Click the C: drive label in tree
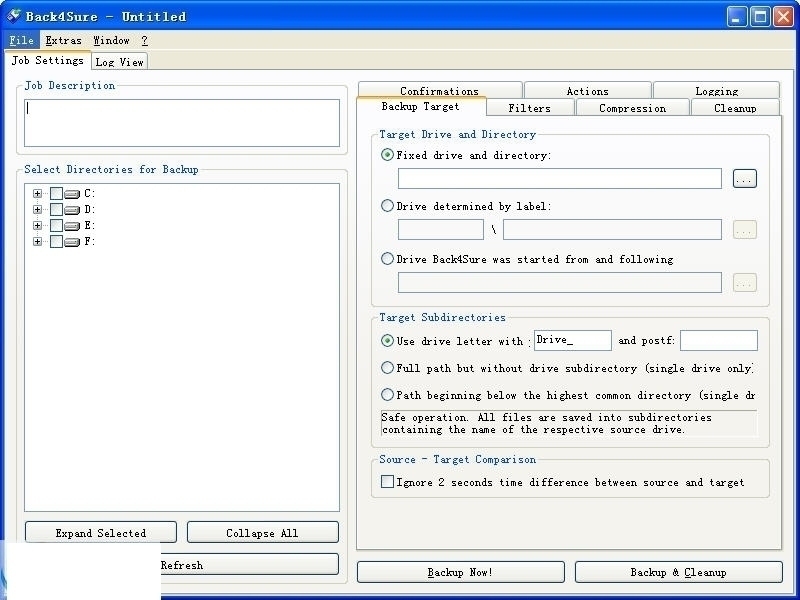This screenshot has width=800, height=600. (x=90, y=193)
